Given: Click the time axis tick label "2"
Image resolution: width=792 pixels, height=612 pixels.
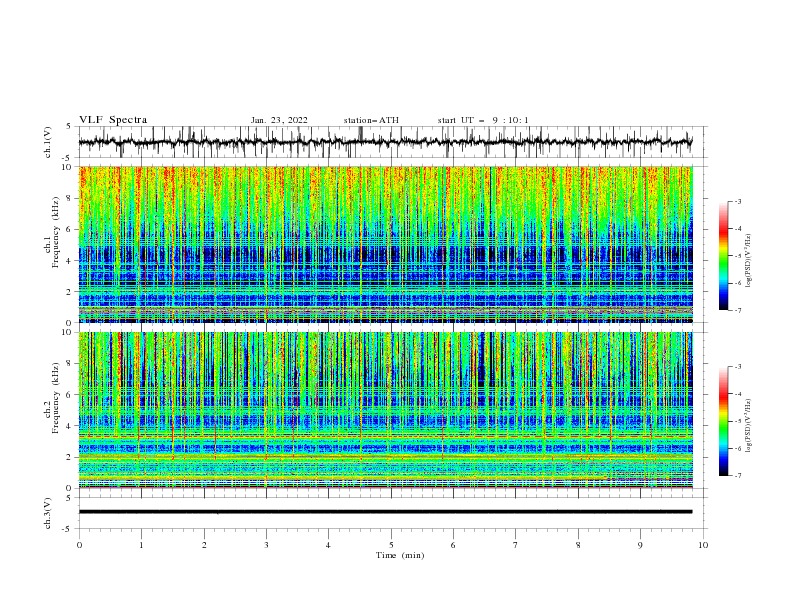Looking at the screenshot, I should pos(204,545).
